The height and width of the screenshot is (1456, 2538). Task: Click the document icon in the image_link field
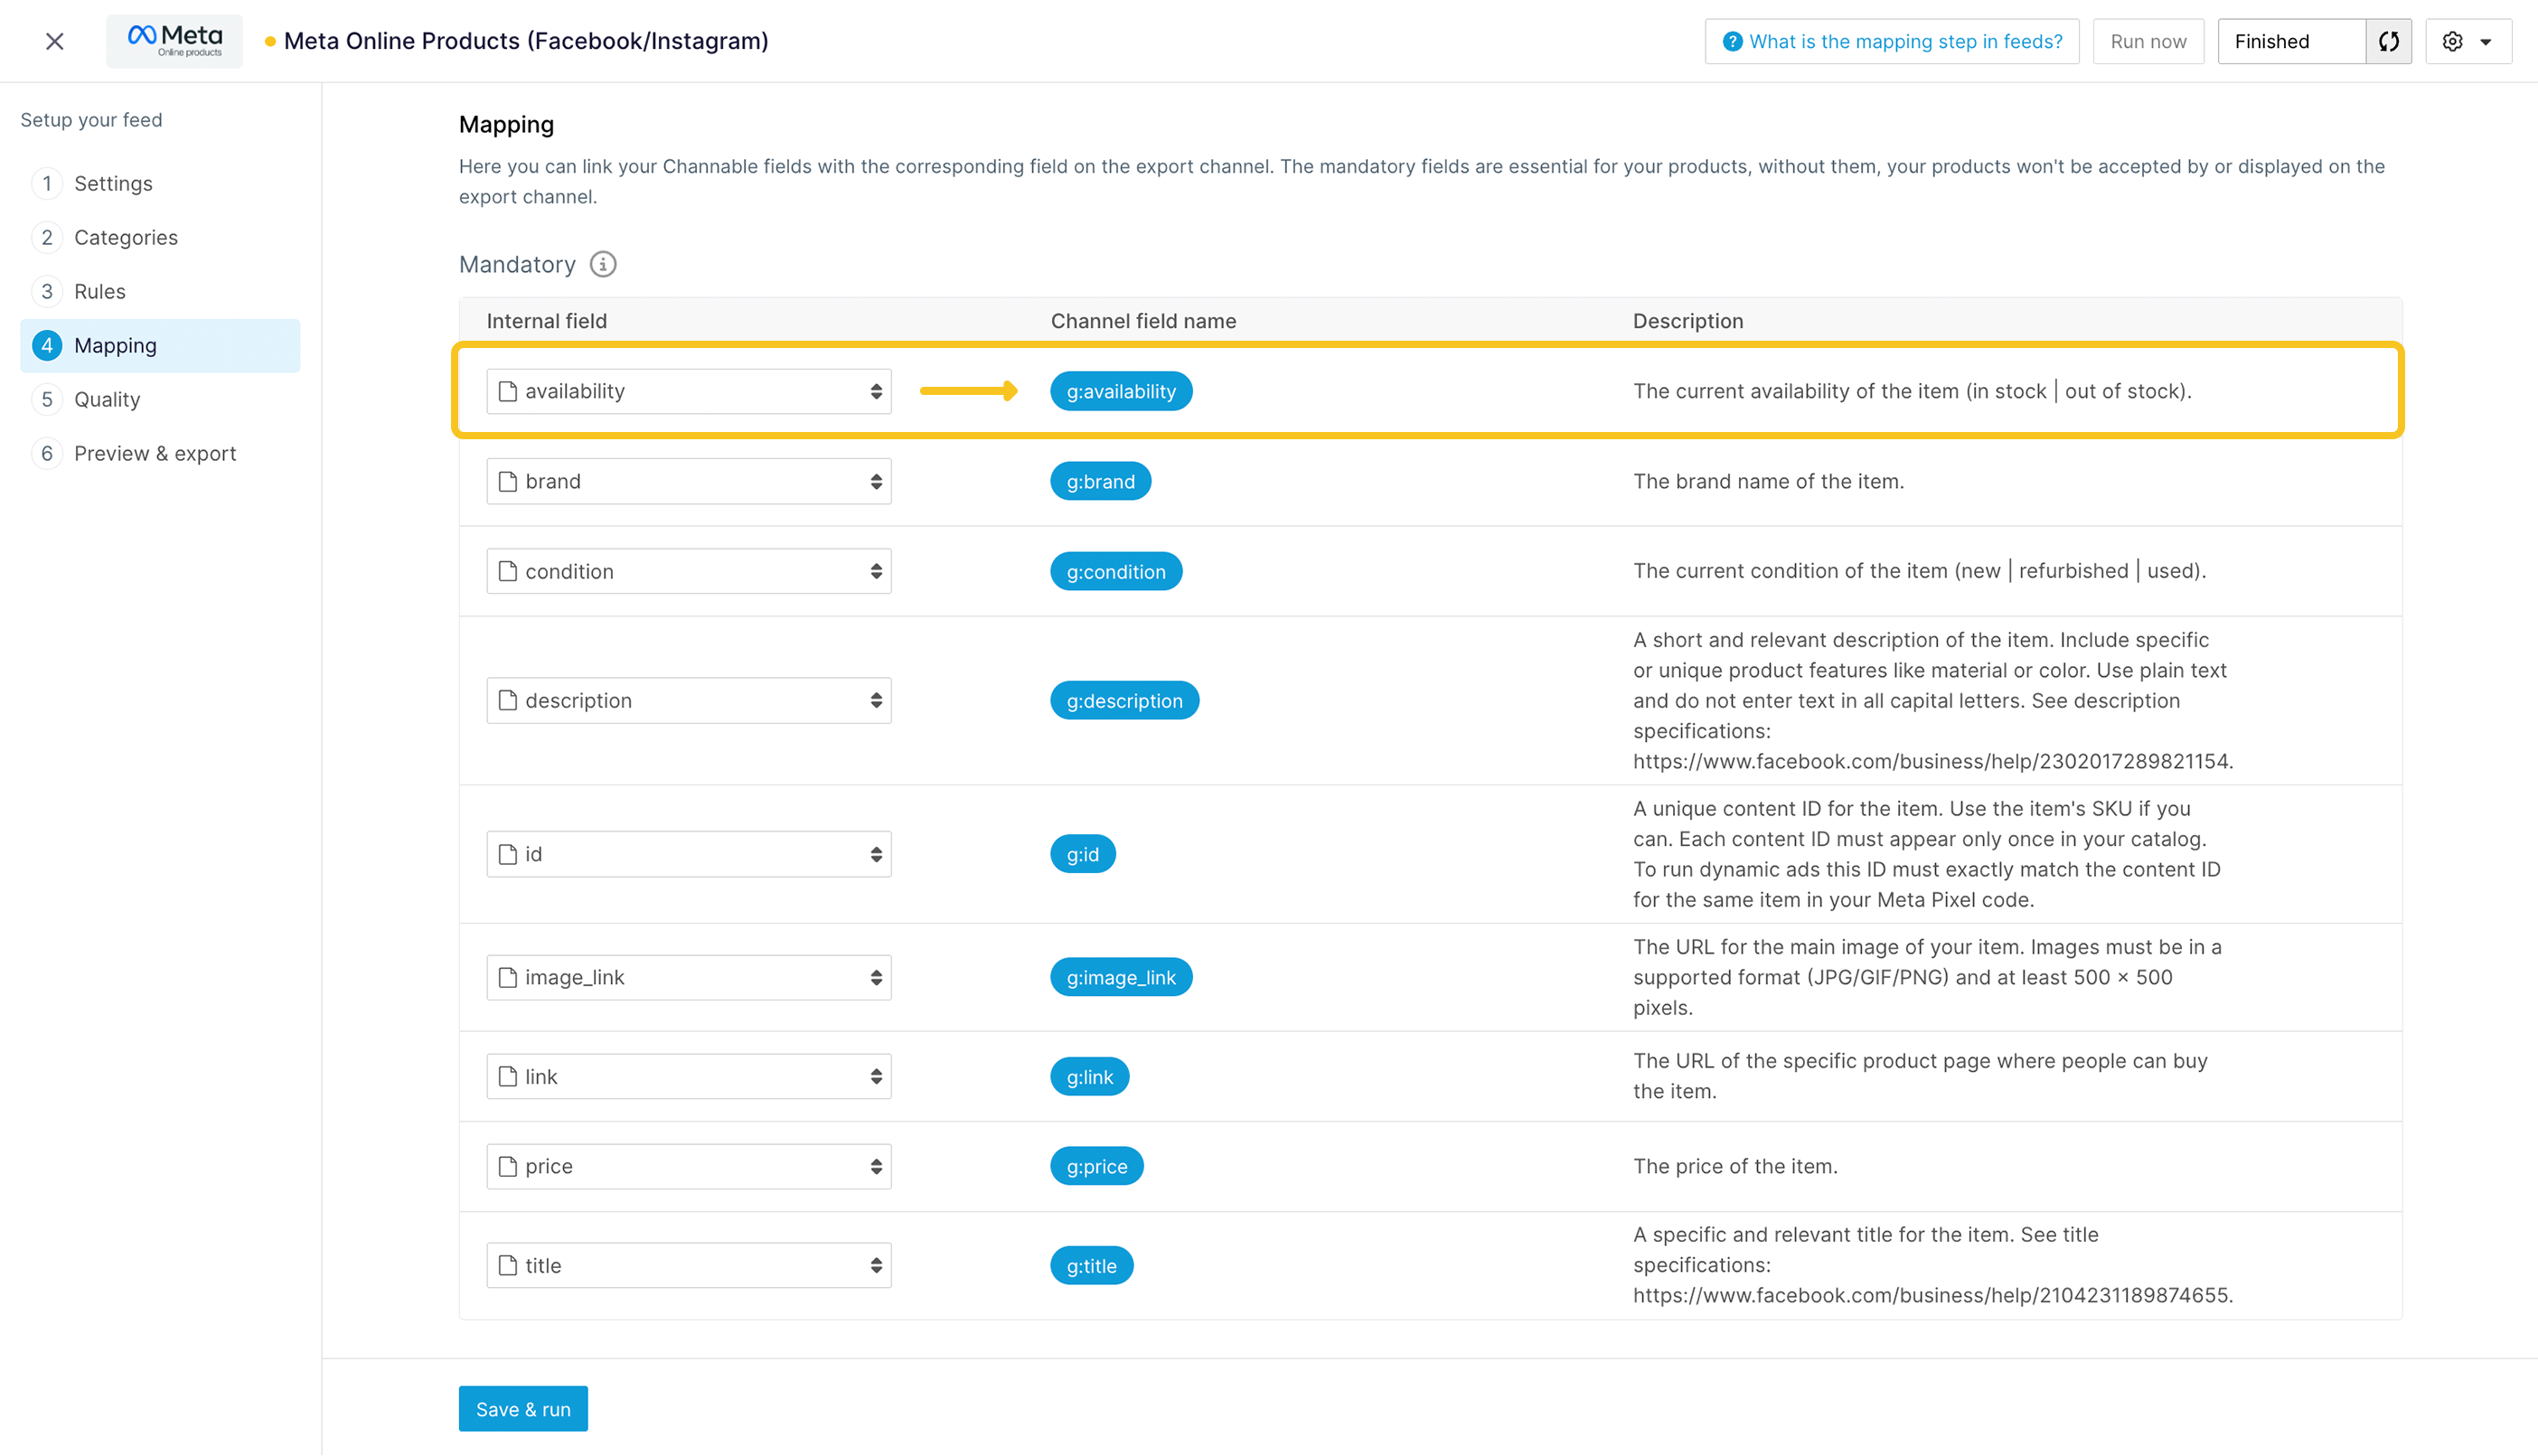click(x=508, y=977)
